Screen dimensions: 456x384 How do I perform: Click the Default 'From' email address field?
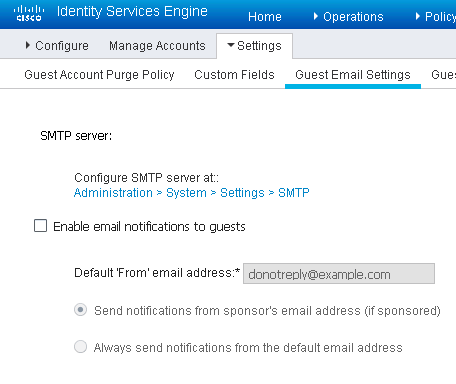(339, 274)
